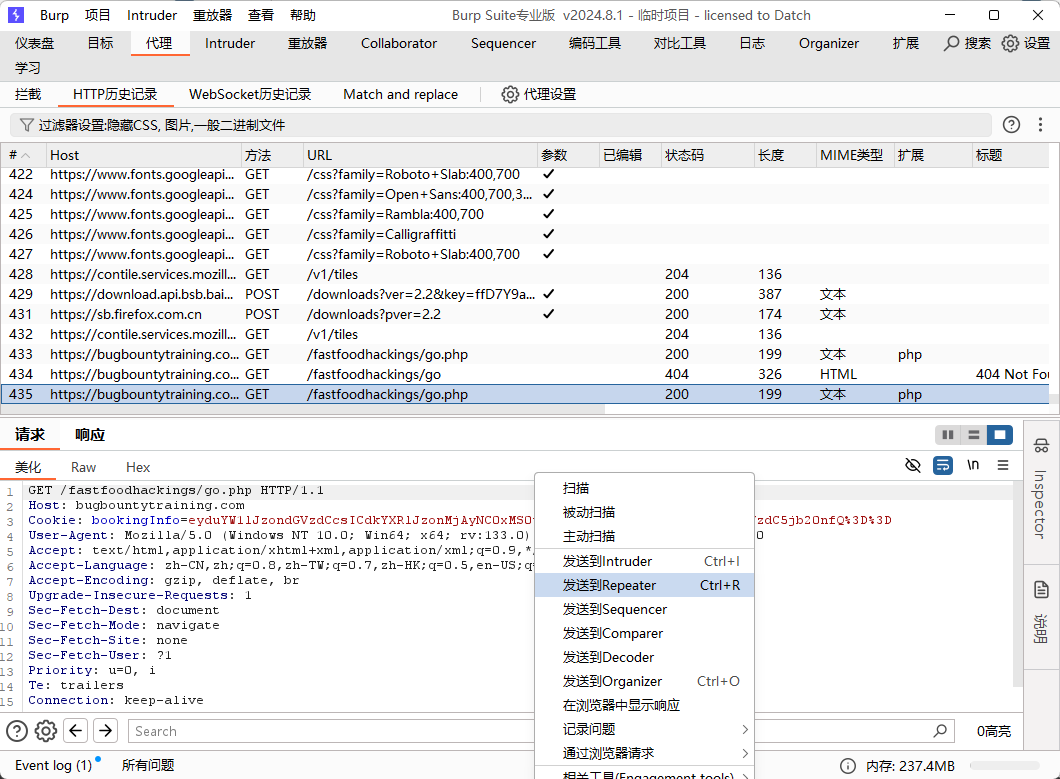Viewport: 1060px width, 779px height.
Task: Toggle the \n show newlines button
Action: click(x=973, y=465)
